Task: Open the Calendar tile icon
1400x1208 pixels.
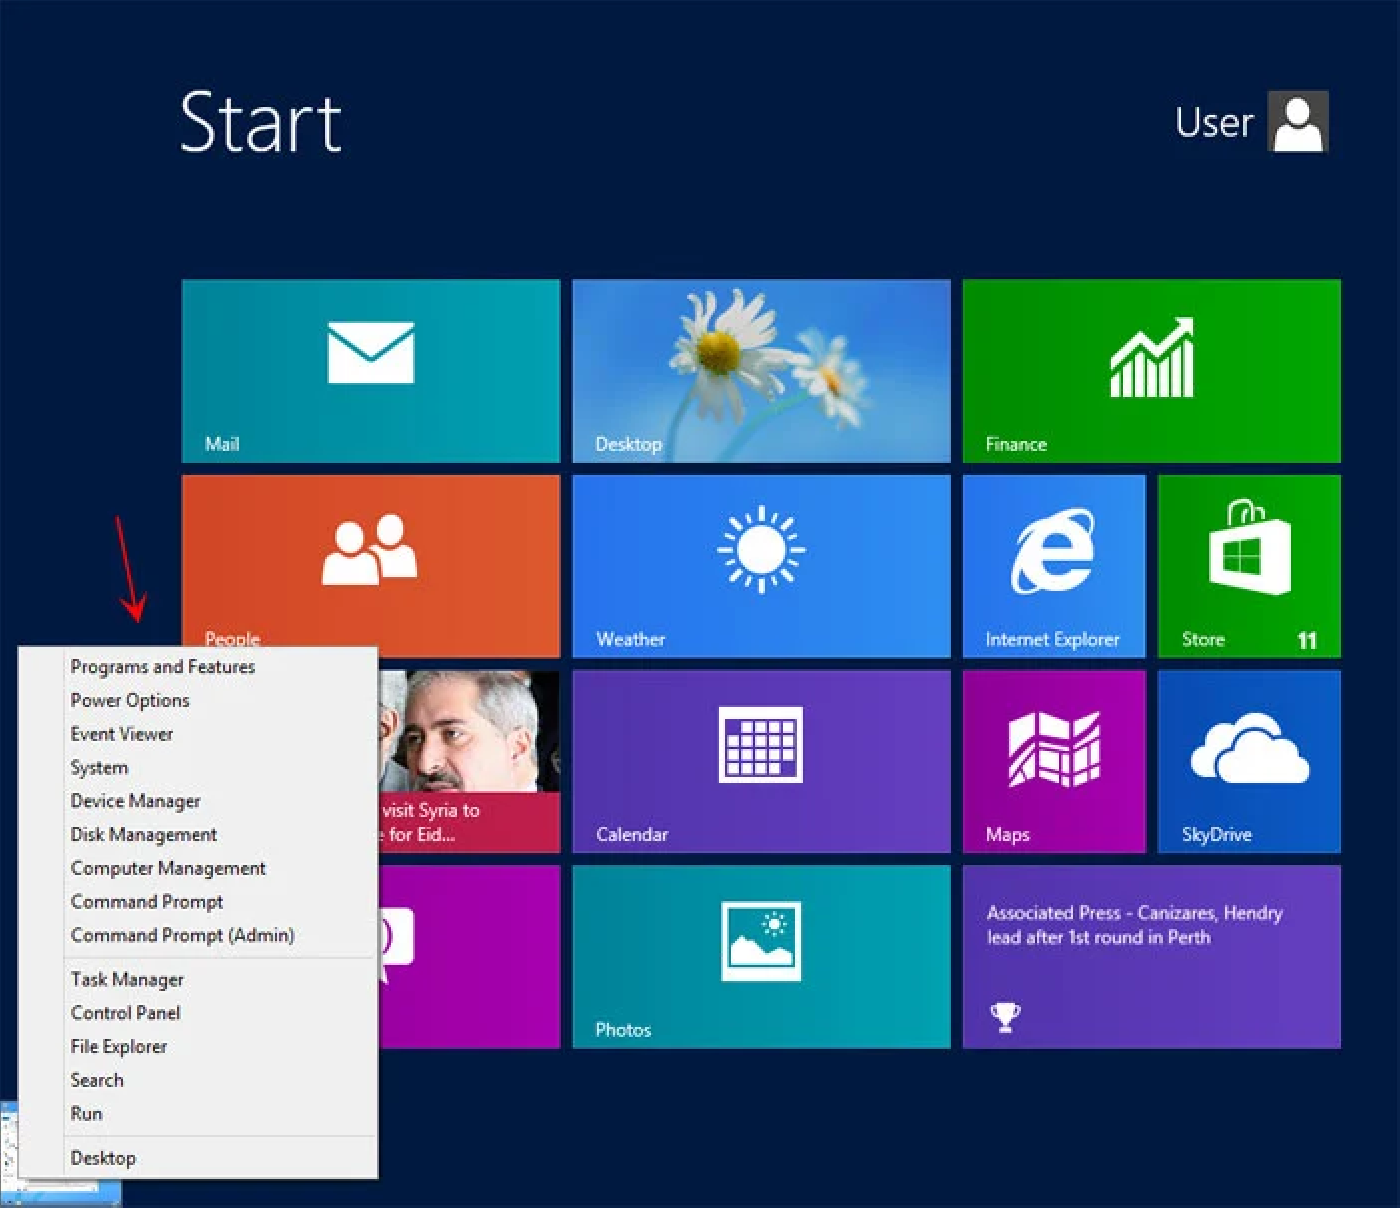Action: (761, 744)
